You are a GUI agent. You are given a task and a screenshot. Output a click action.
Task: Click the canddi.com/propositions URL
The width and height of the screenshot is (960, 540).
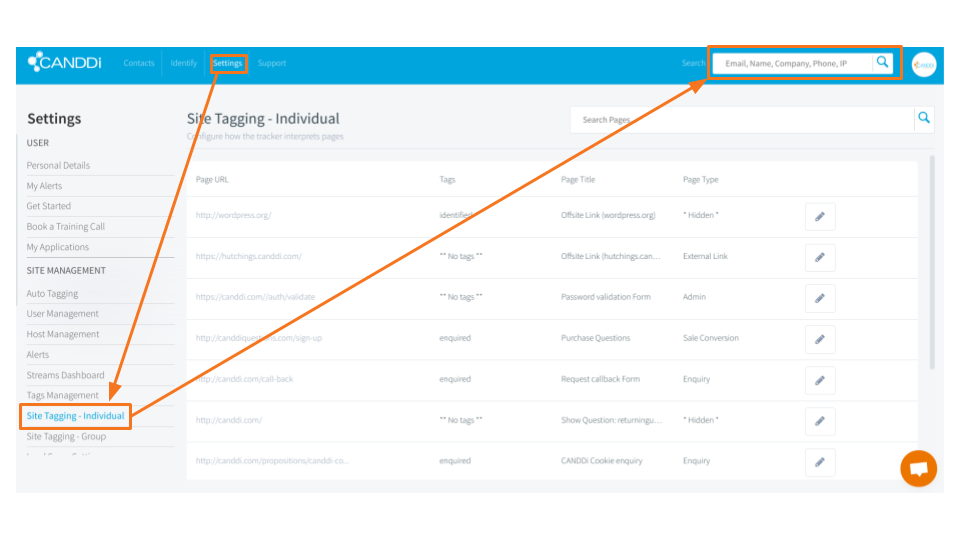[x=272, y=461]
